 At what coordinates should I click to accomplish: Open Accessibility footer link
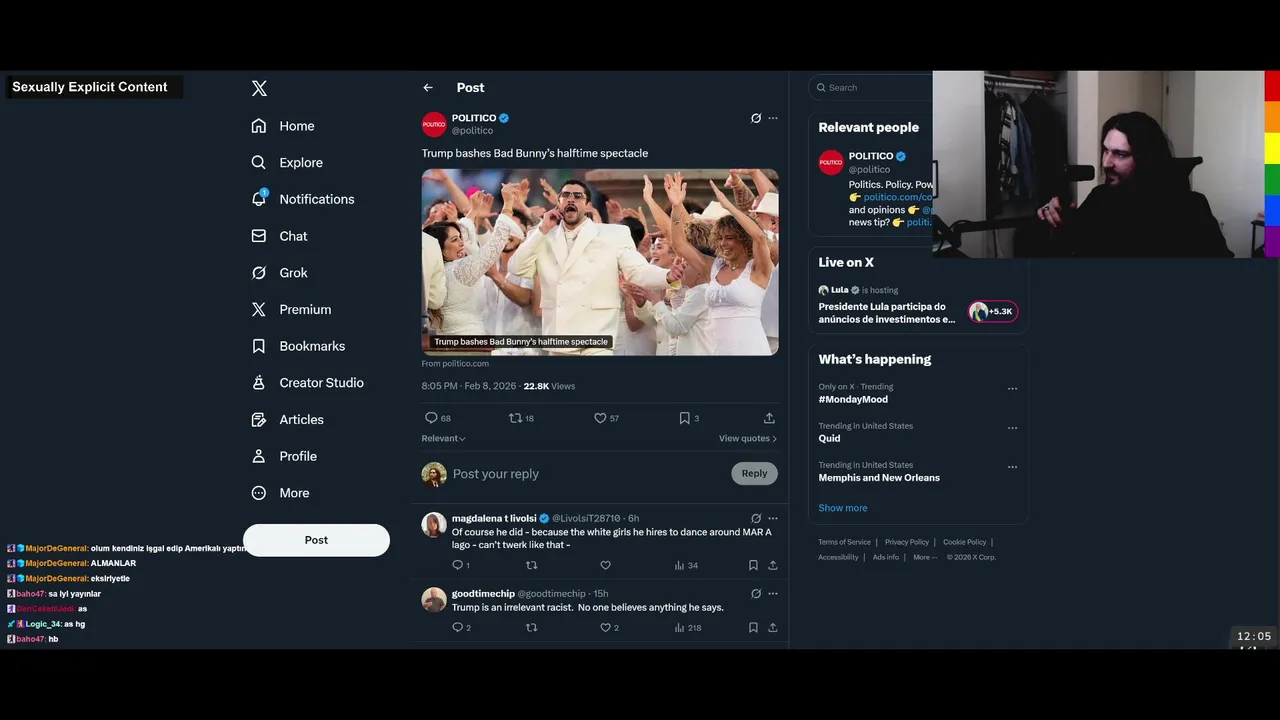coord(838,557)
